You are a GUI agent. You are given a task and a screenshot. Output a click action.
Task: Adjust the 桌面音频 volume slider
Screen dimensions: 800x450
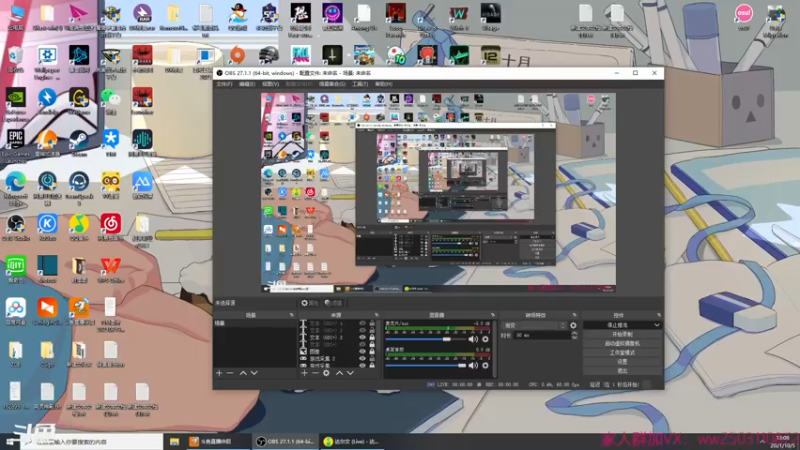[426, 365]
